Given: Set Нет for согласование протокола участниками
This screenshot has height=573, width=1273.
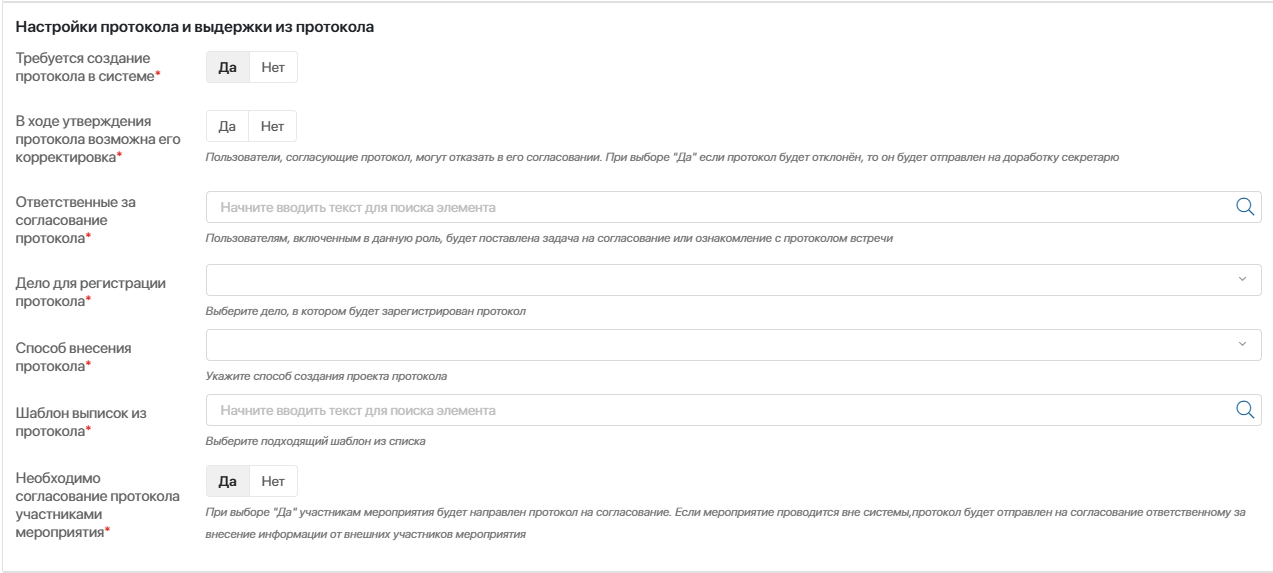Looking at the screenshot, I should click(x=273, y=481).
